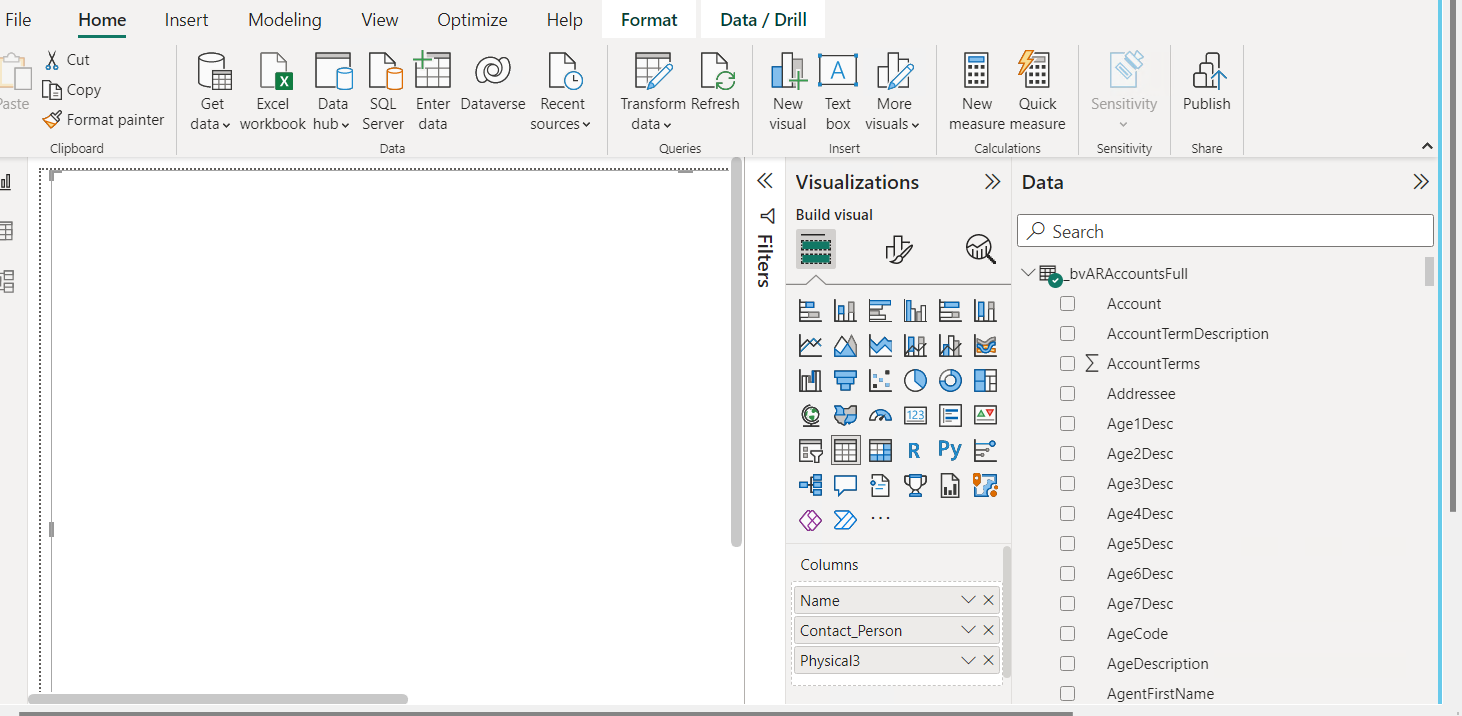Tick the Addressee field checkbox
Image resolution: width=1462 pixels, height=716 pixels.
pyautogui.click(x=1067, y=394)
